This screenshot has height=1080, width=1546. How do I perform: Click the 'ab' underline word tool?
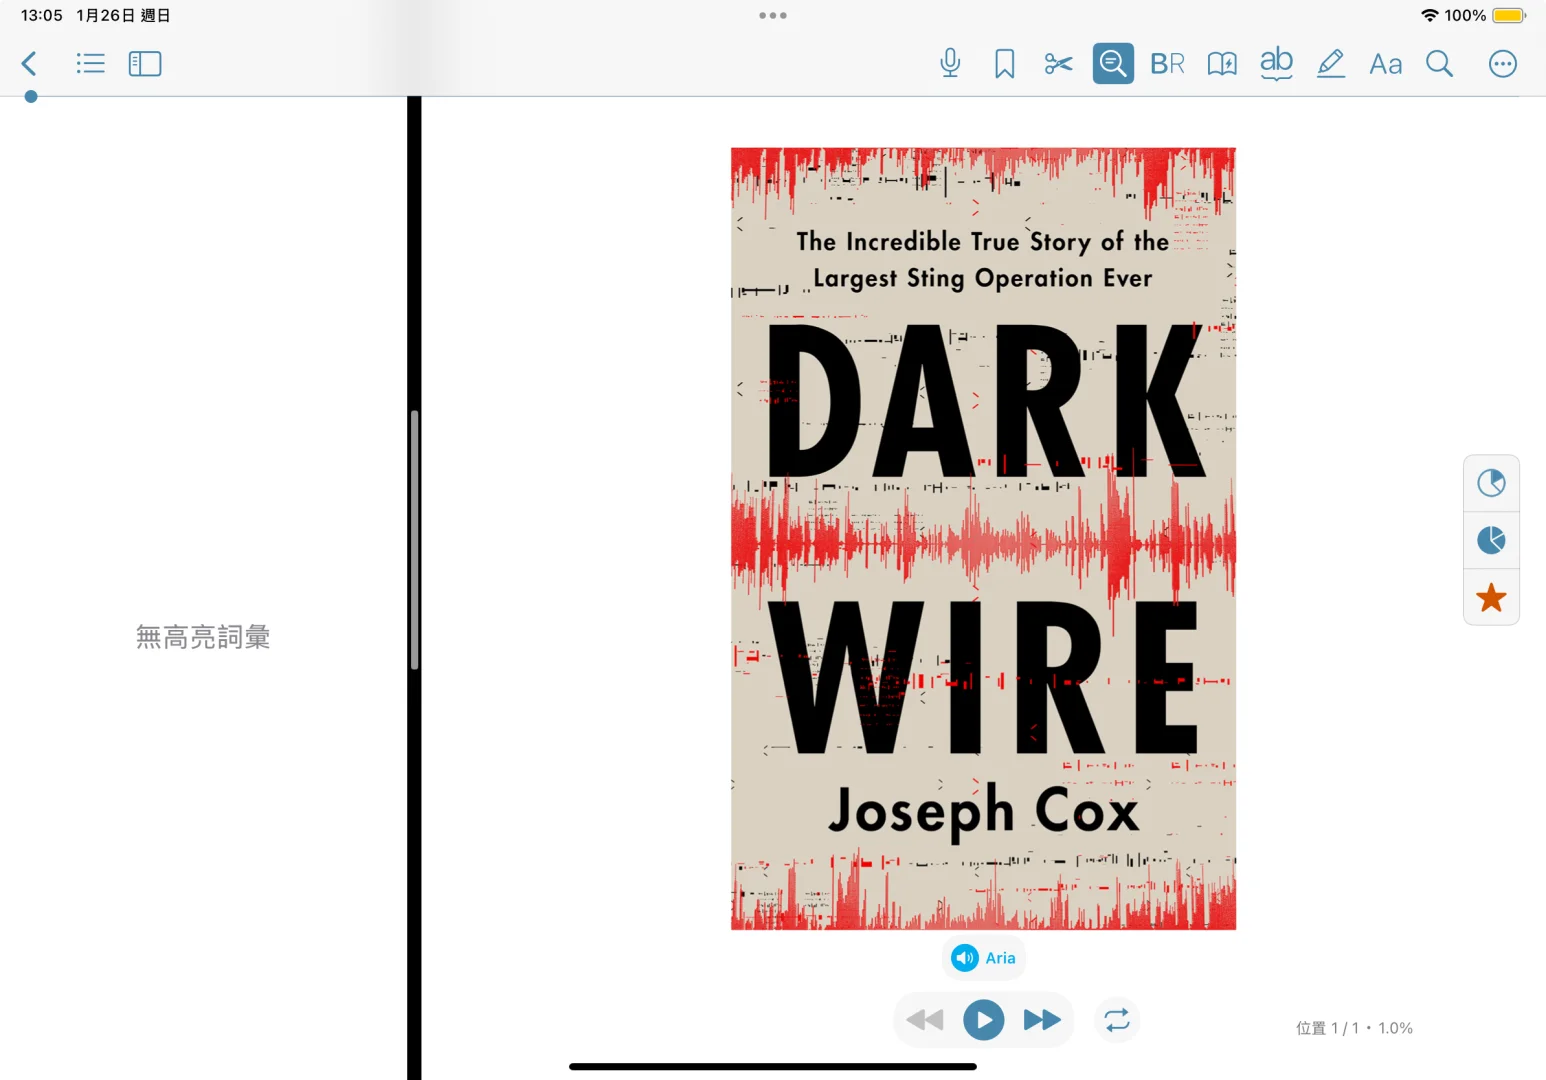tap(1276, 64)
